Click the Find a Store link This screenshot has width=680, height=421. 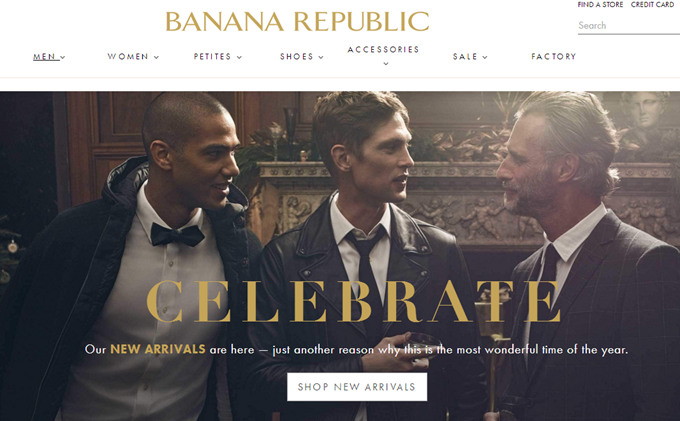(600, 5)
